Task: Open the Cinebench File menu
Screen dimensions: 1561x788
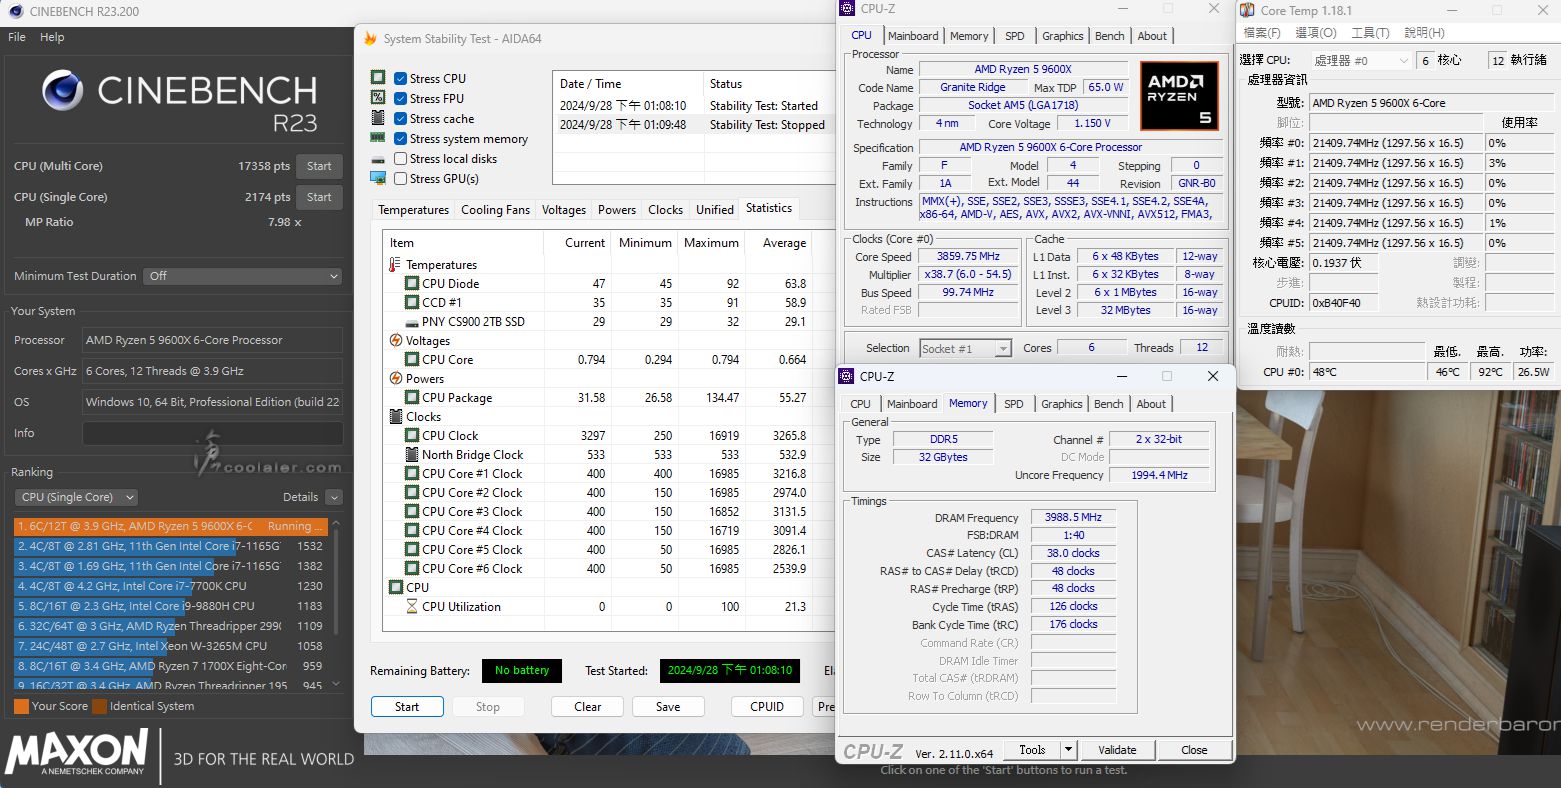Action: click(17, 37)
